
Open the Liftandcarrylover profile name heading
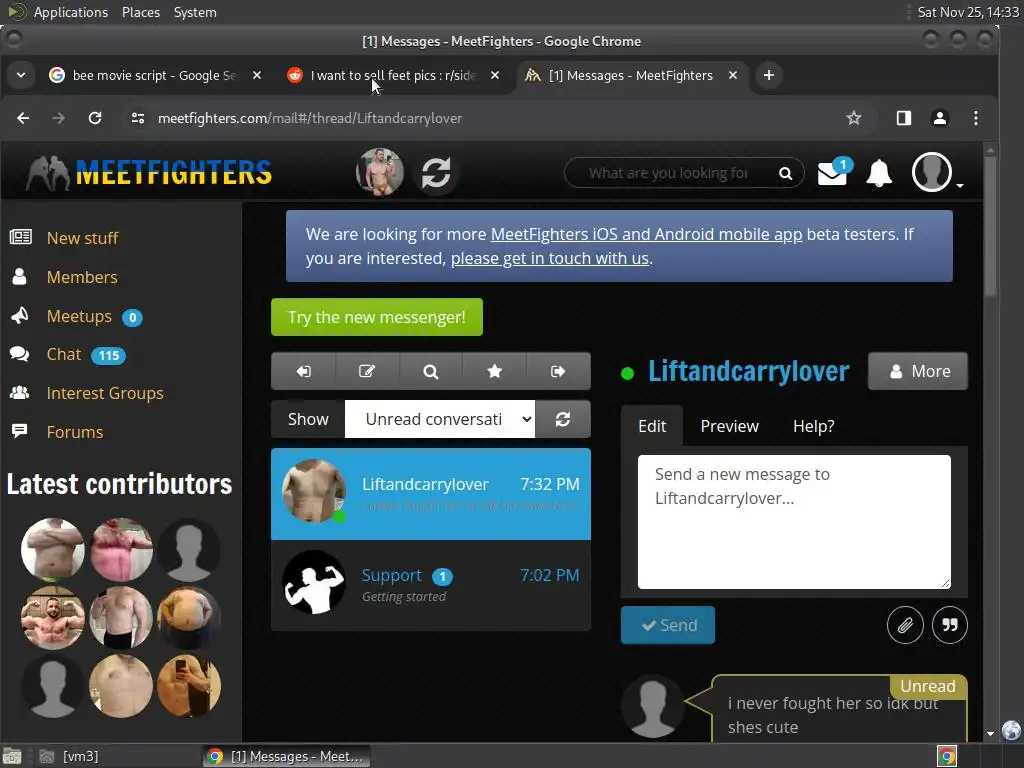click(748, 371)
